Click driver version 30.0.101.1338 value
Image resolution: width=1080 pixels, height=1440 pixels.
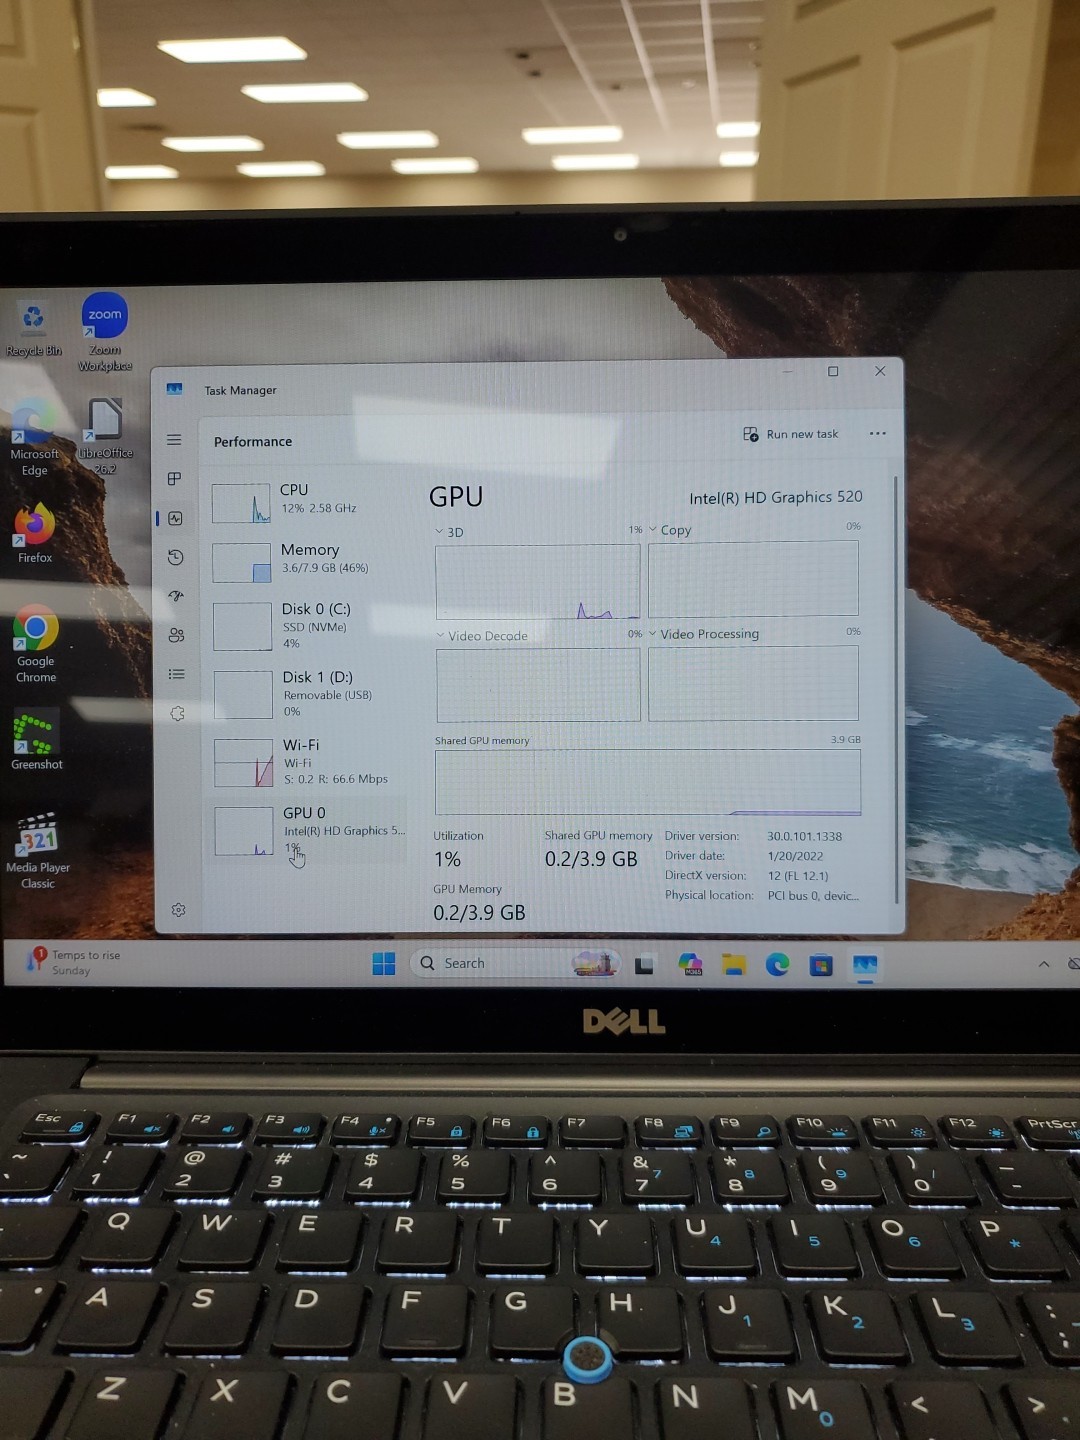[805, 836]
